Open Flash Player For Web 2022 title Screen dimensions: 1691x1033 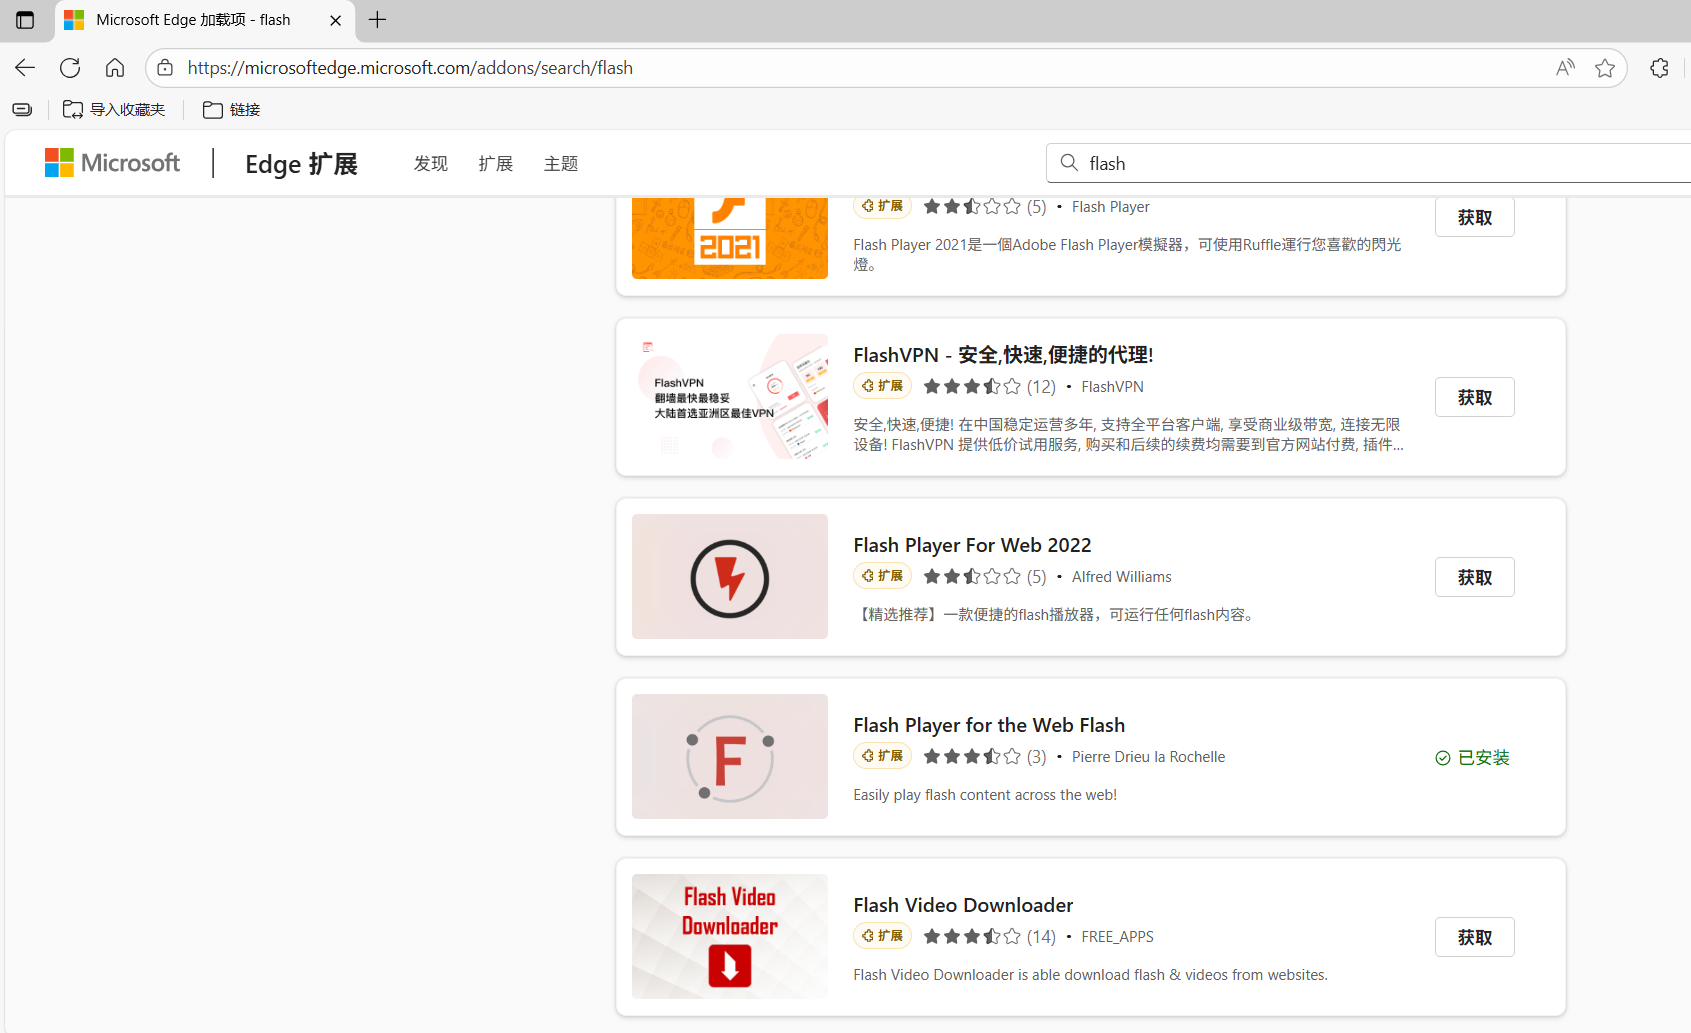coord(972,545)
